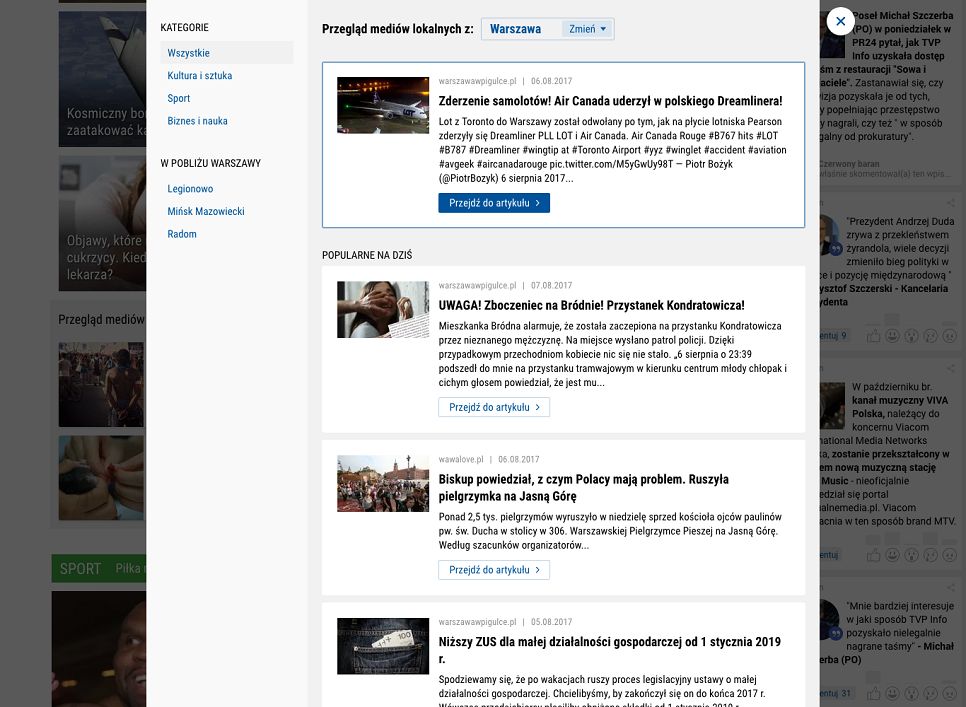Click the surprised reaction on Andrzej Duda post
This screenshot has width=966, height=707.
coord(912,336)
